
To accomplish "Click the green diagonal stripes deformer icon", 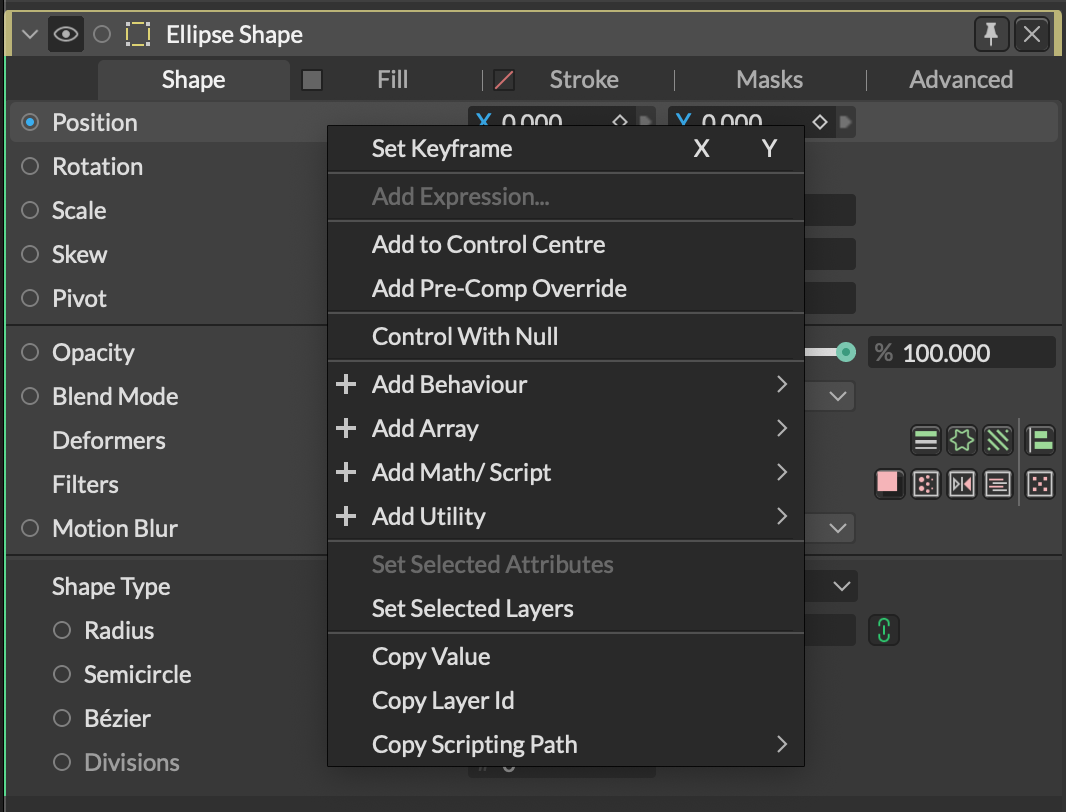I will [x=999, y=440].
